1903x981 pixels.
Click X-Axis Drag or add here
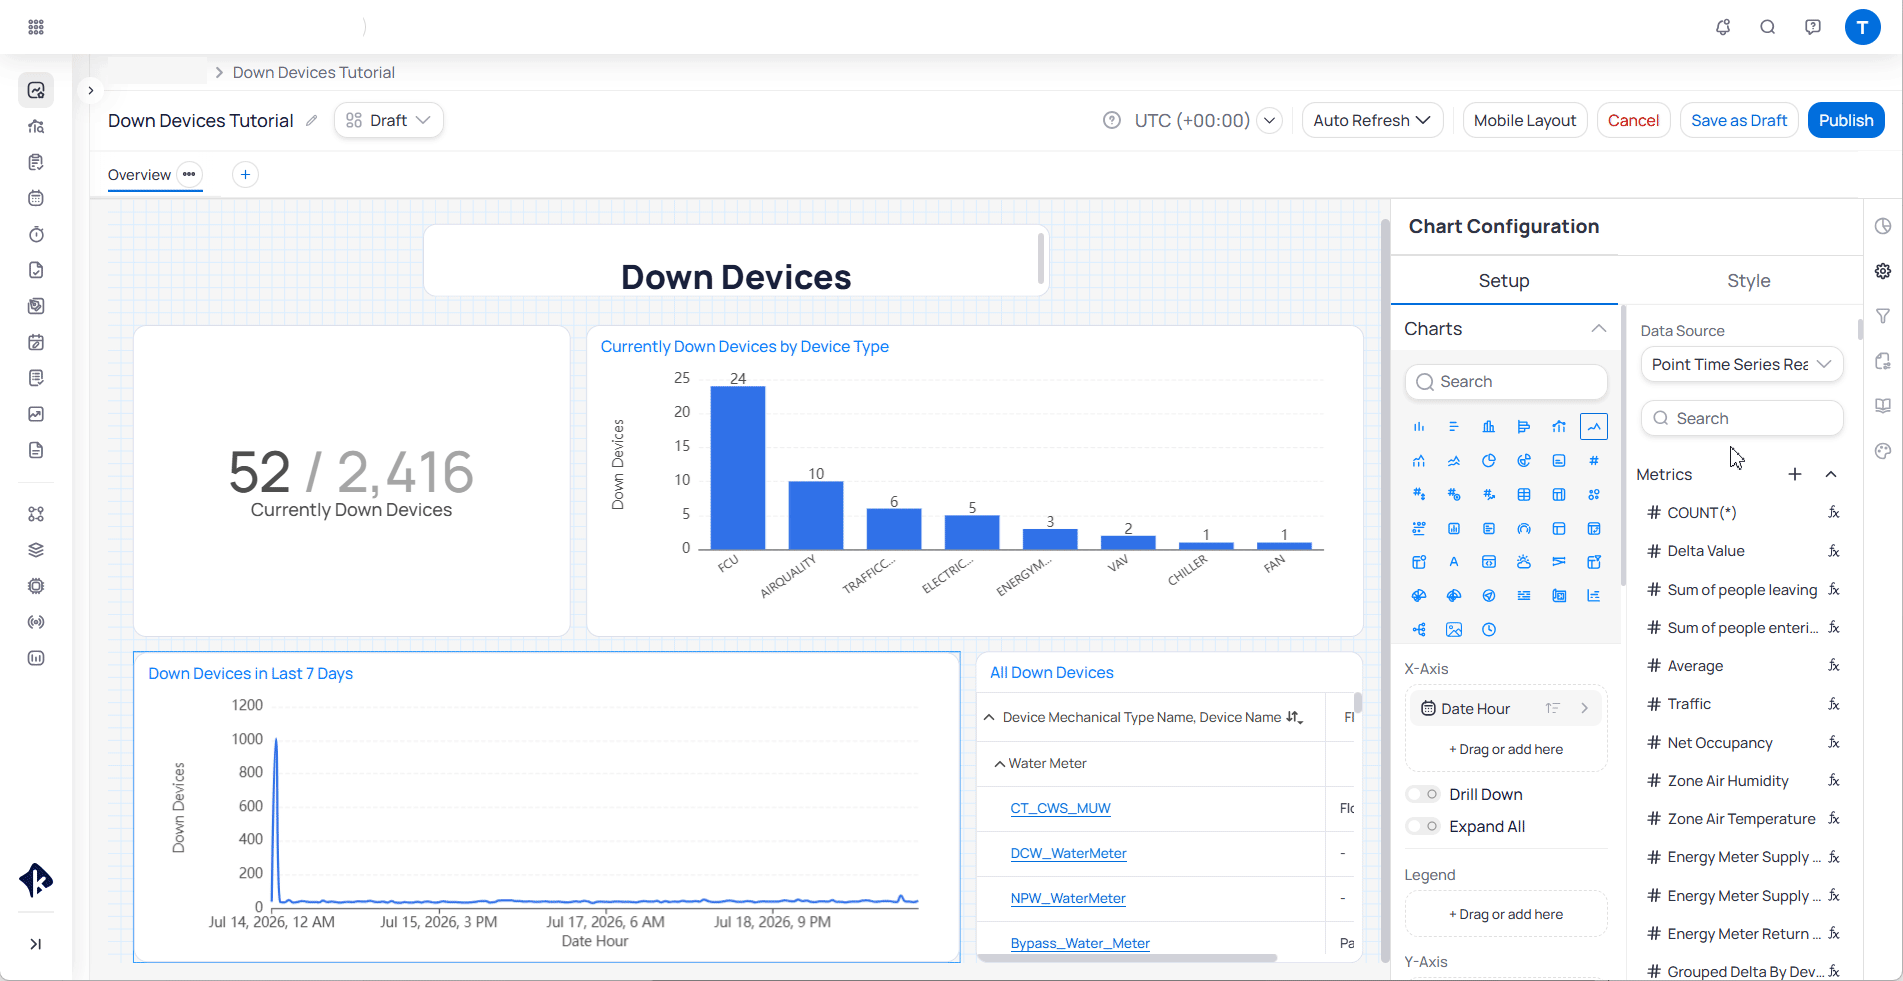tap(1505, 750)
